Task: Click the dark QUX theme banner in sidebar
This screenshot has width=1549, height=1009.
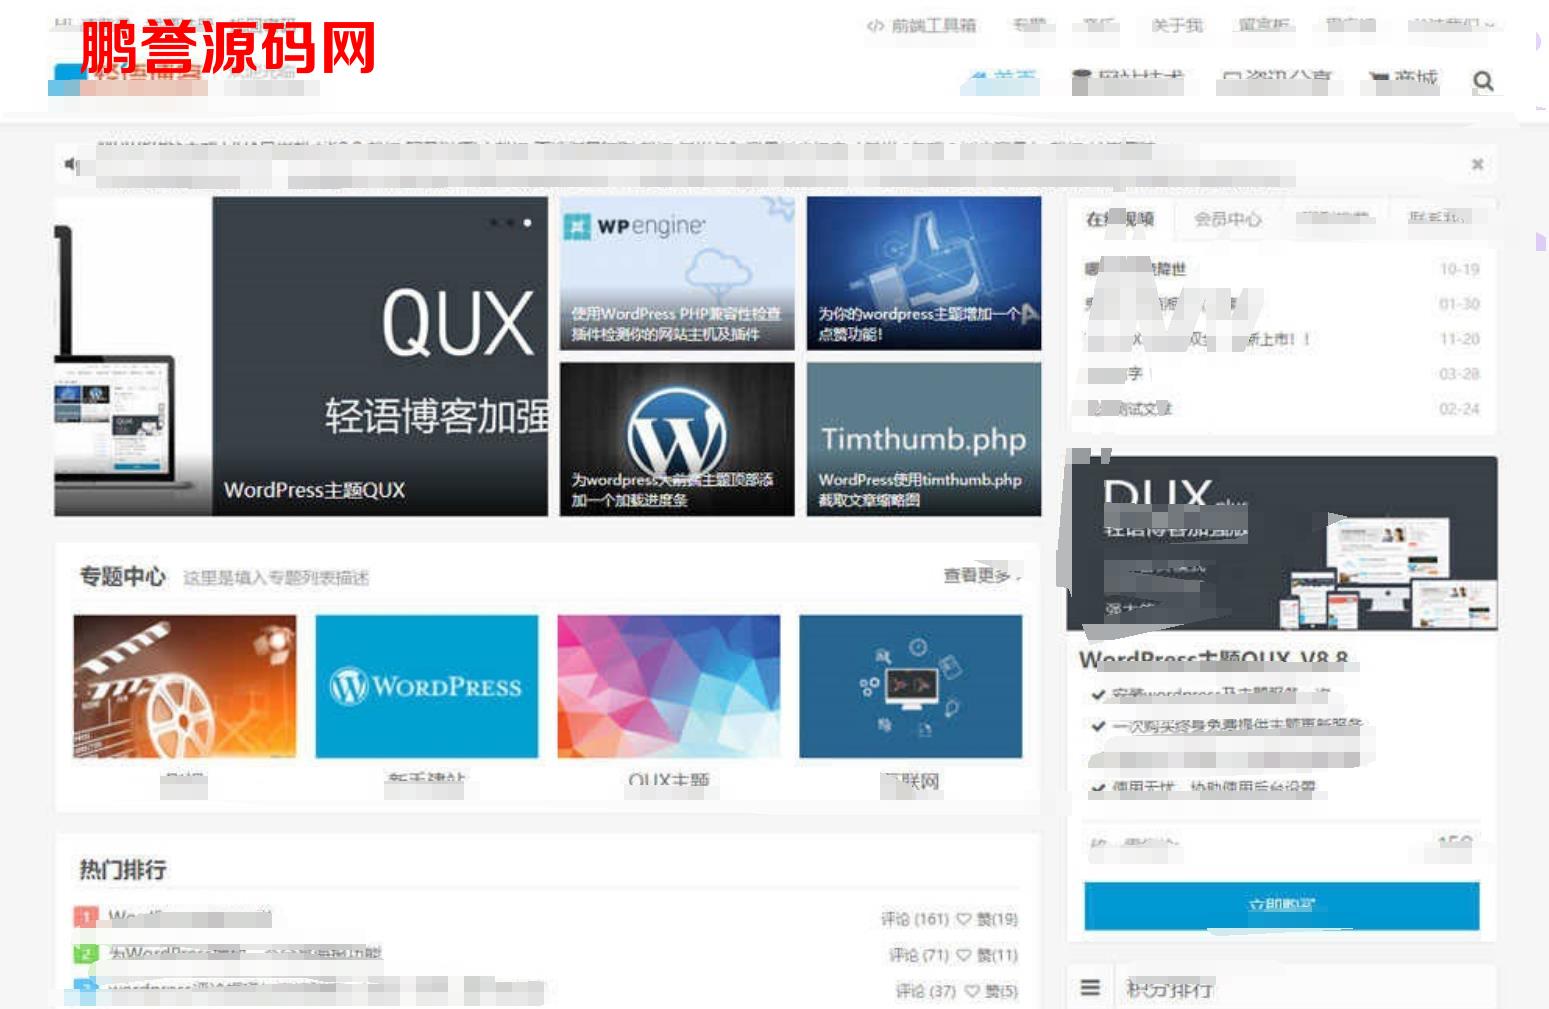Action: [1282, 544]
